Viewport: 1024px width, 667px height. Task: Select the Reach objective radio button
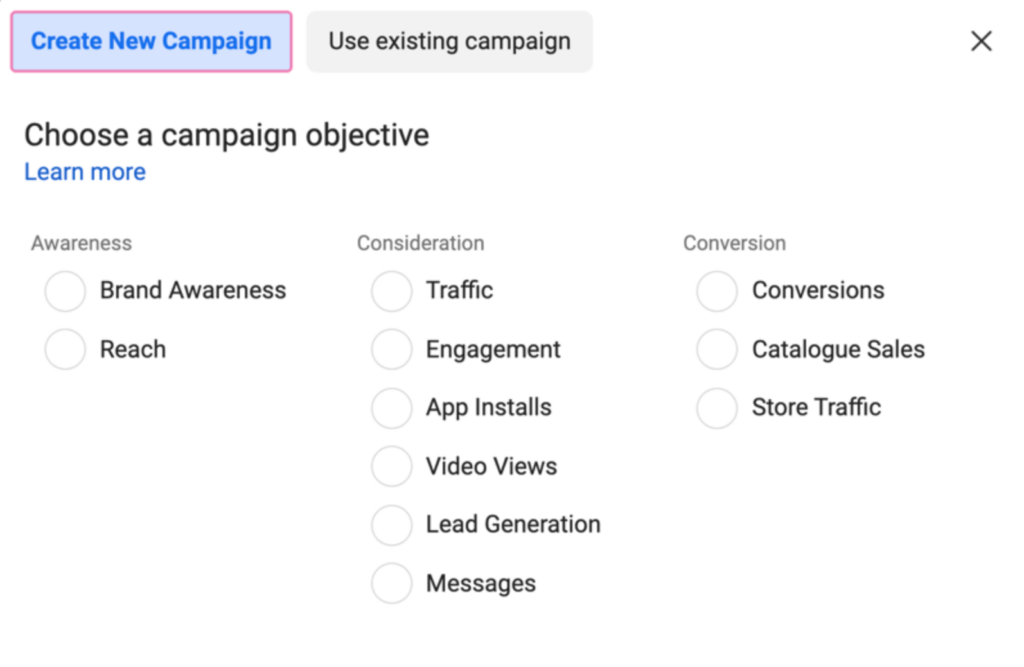pyautogui.click(x=65, y=349)
